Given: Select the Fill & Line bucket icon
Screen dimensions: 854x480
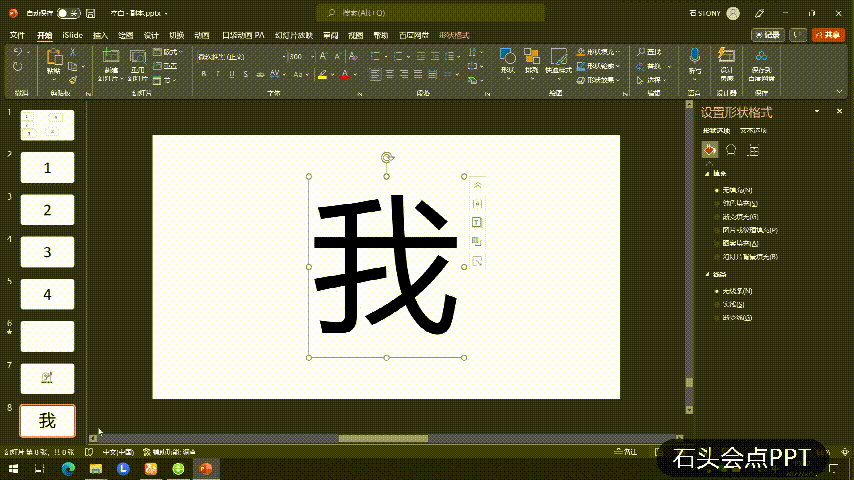Looking at the screenshot, I should [710, 150].
